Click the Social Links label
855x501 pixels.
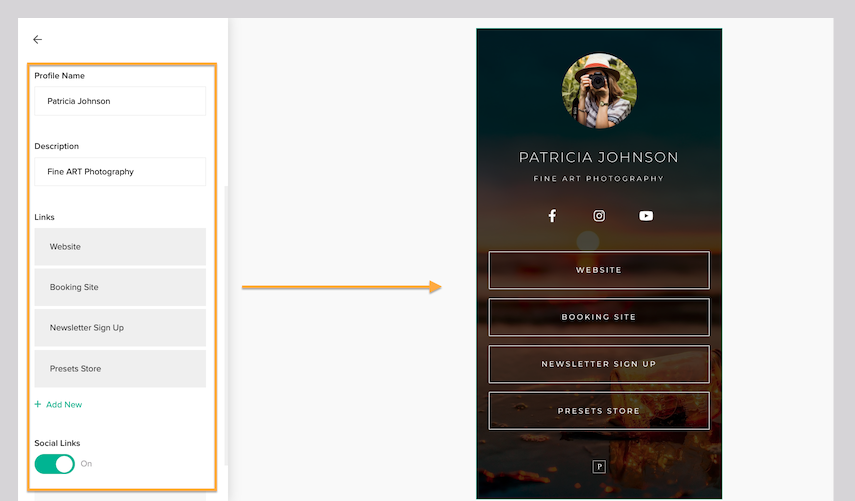click(x=57, y=443)
